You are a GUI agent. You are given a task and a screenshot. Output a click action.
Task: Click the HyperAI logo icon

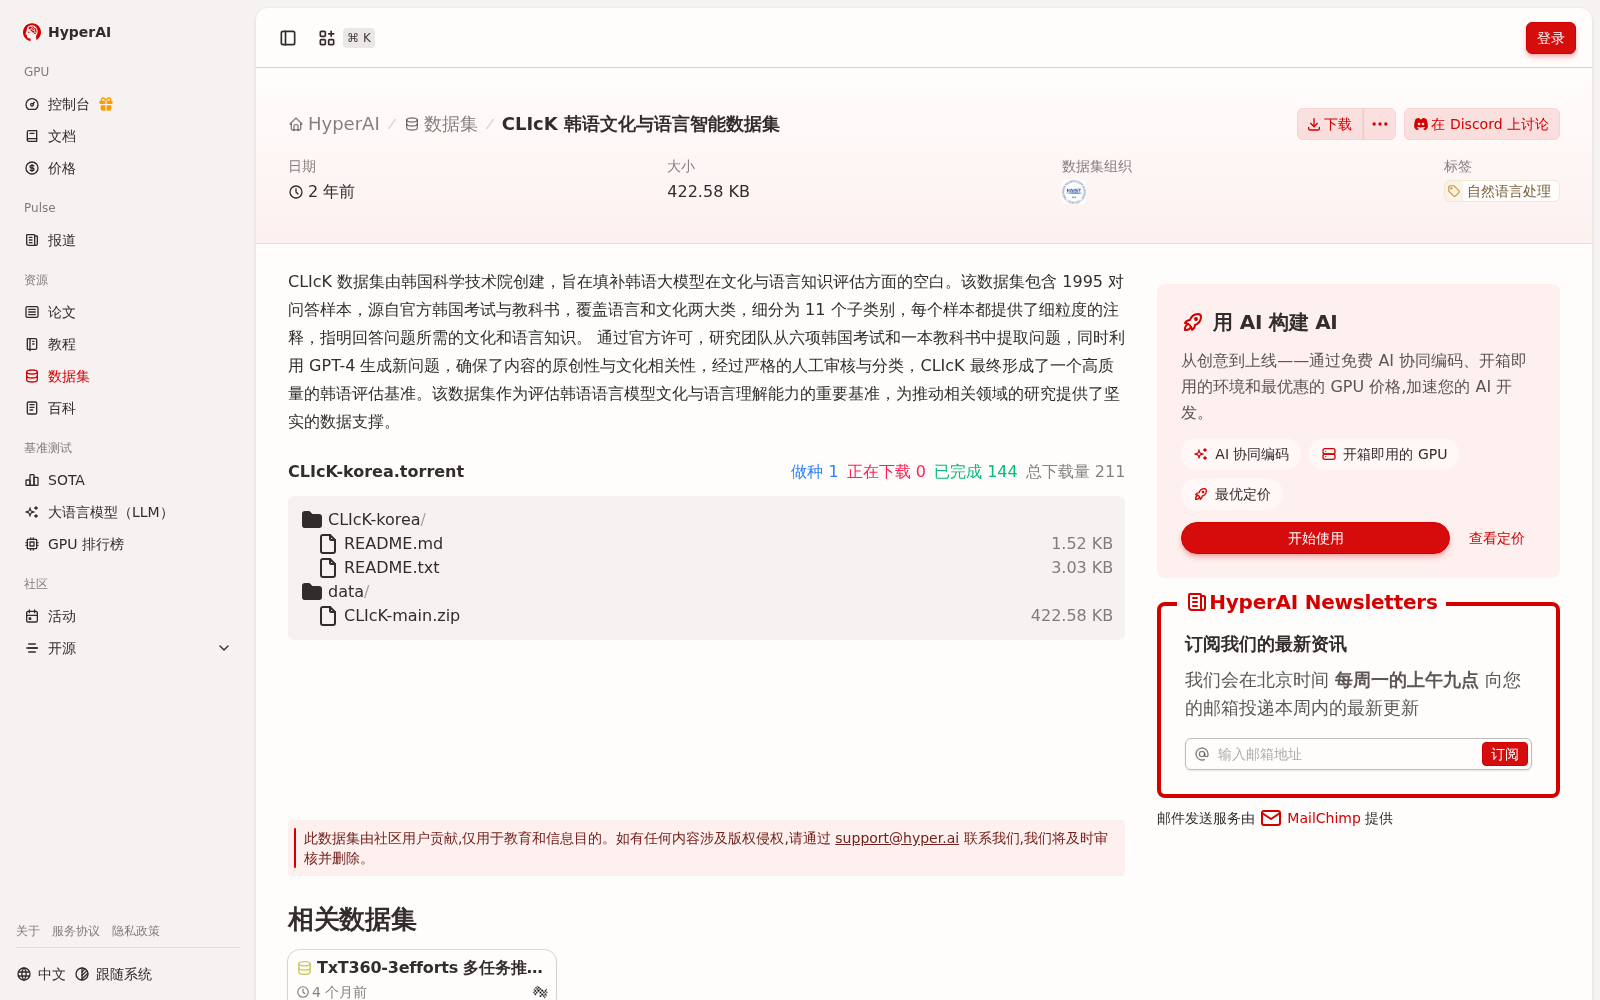tap(32, 32)
